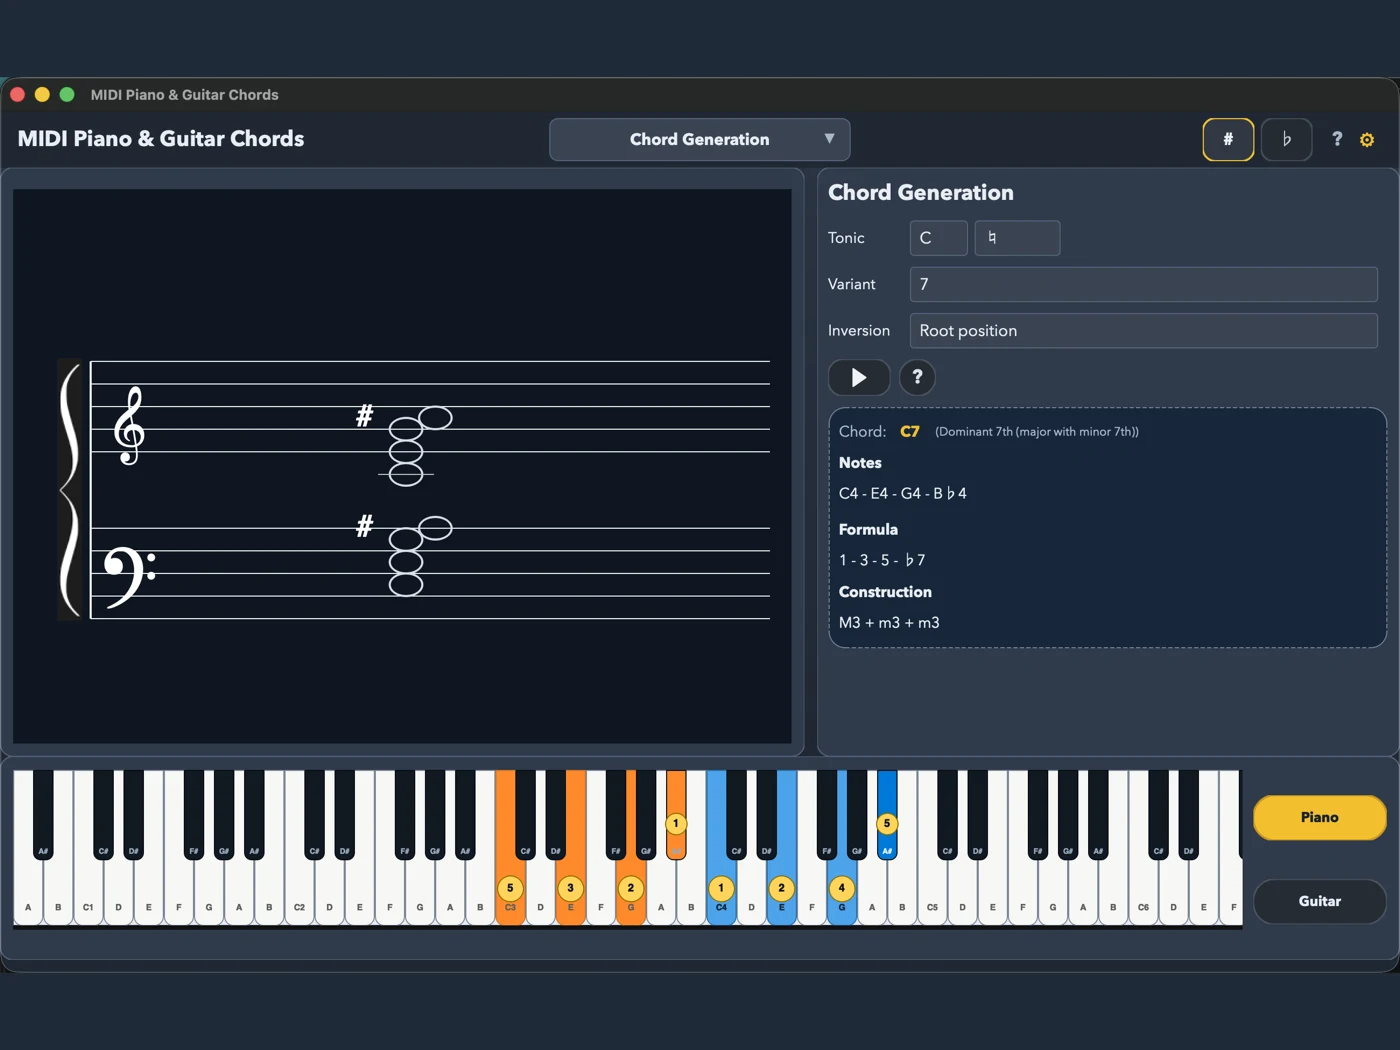Click the sharp sign on the treble staff
Viewport: 1400px width, 1050px height.
coord(365,415)
